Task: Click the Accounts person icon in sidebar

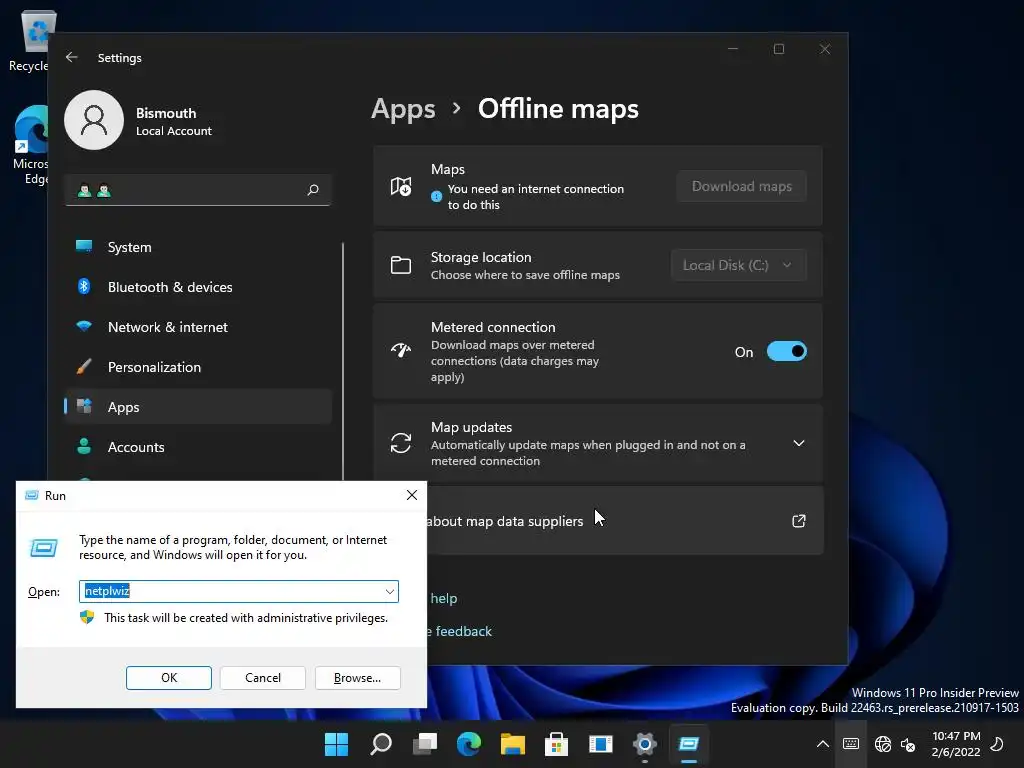Action: point(84,446)
